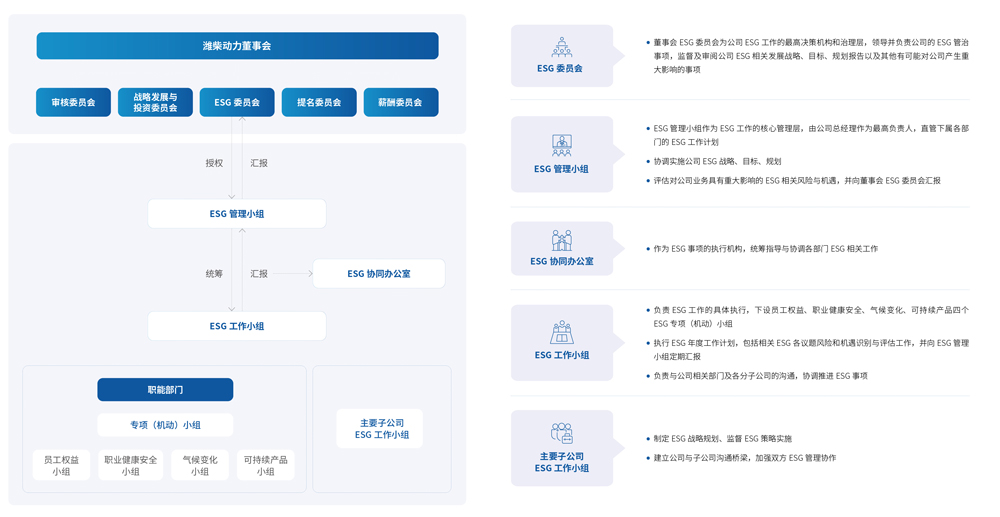Select the blue ESG 委员会 box
1000x517 pixels.
click(x=237, y=102)
